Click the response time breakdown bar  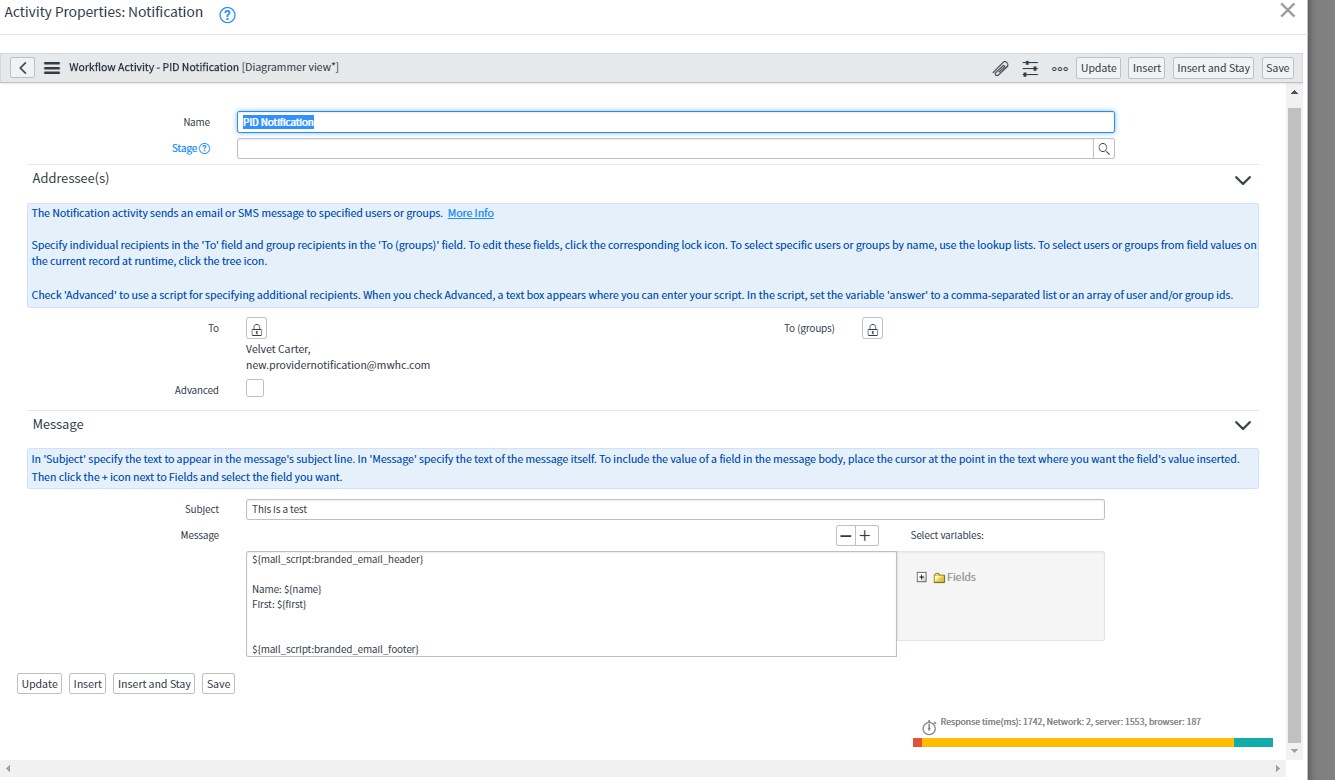[1093, 742]
